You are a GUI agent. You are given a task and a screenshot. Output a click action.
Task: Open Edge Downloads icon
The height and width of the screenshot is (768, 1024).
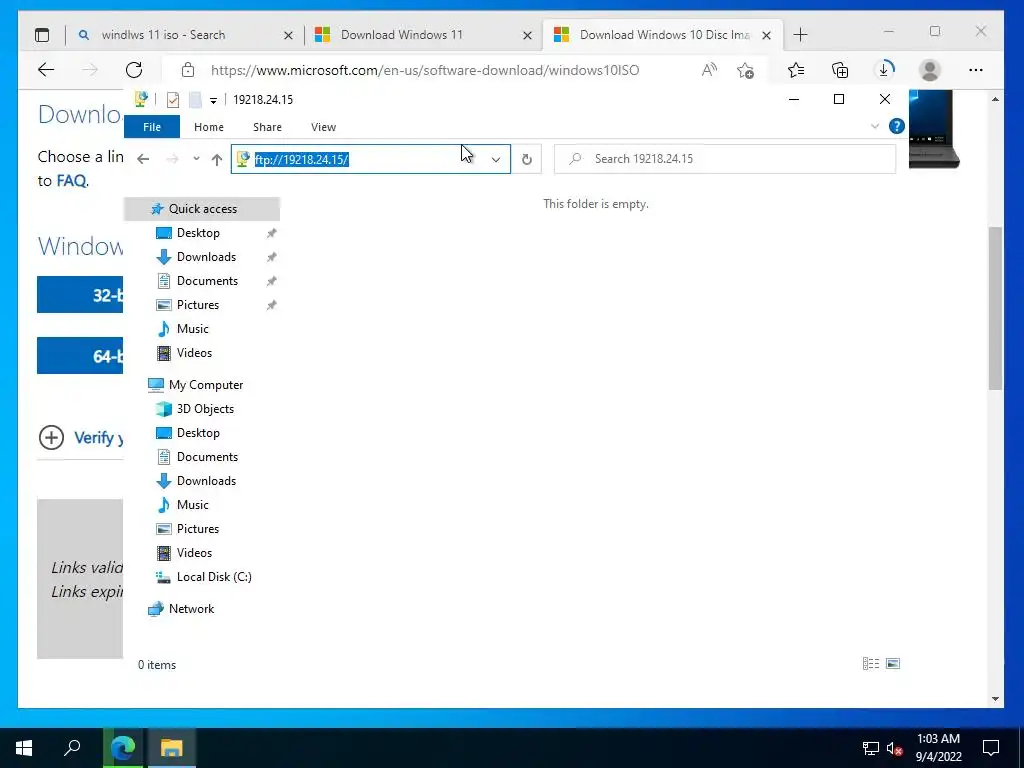[x=884, y=70]
